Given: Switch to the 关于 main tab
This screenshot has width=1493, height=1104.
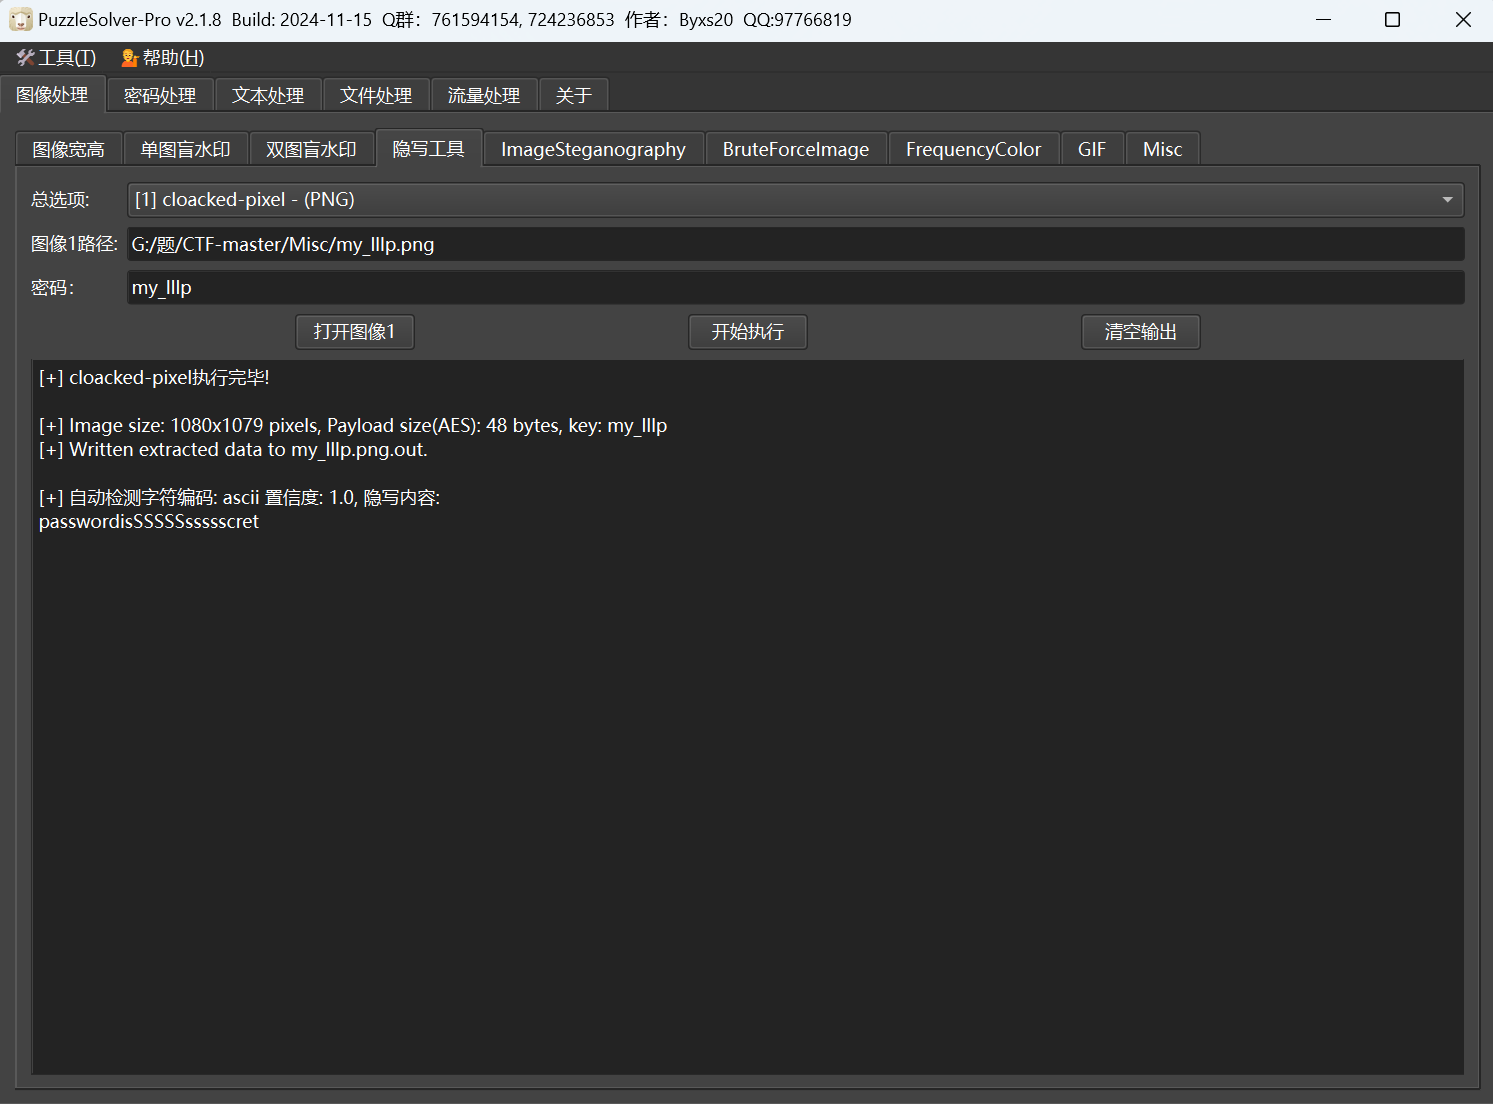Looking at the screenshot, I should (574, 96).
